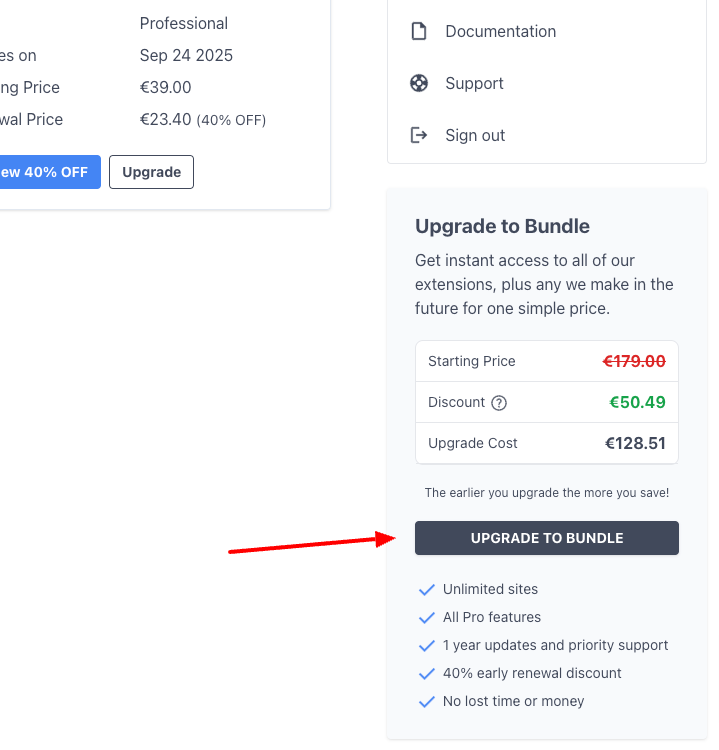The width and height of the screenshot is (719, 750).
Task: Click the Sign out arrow icon
Action: [x=419, y=135]
